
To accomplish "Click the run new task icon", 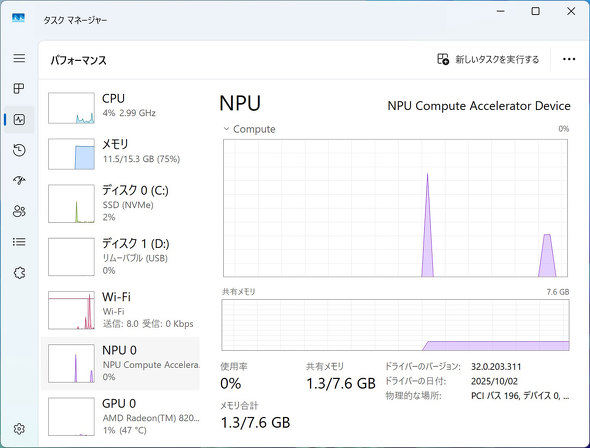I will coord(443,59).
